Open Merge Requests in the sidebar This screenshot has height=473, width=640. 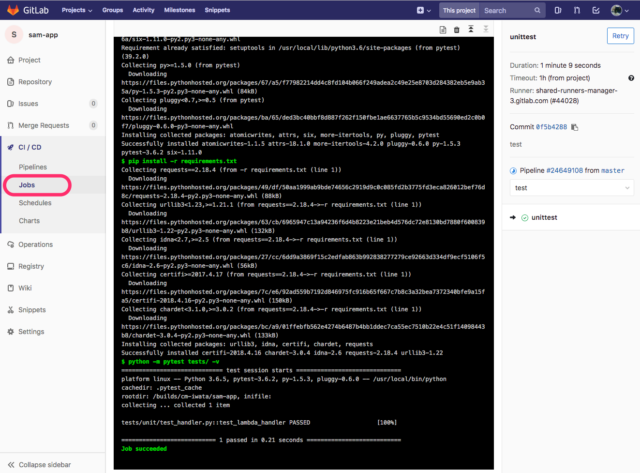point(43,125)
